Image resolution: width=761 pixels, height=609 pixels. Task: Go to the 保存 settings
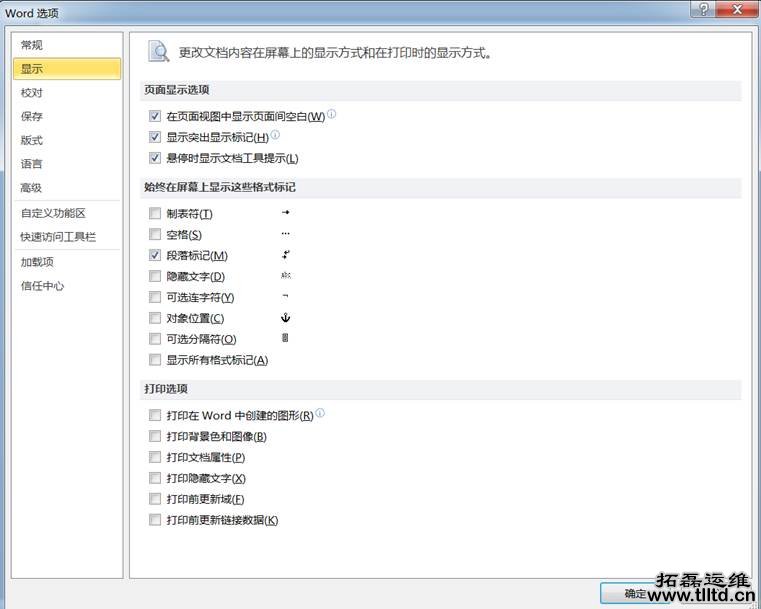click(x=67, y=116)
